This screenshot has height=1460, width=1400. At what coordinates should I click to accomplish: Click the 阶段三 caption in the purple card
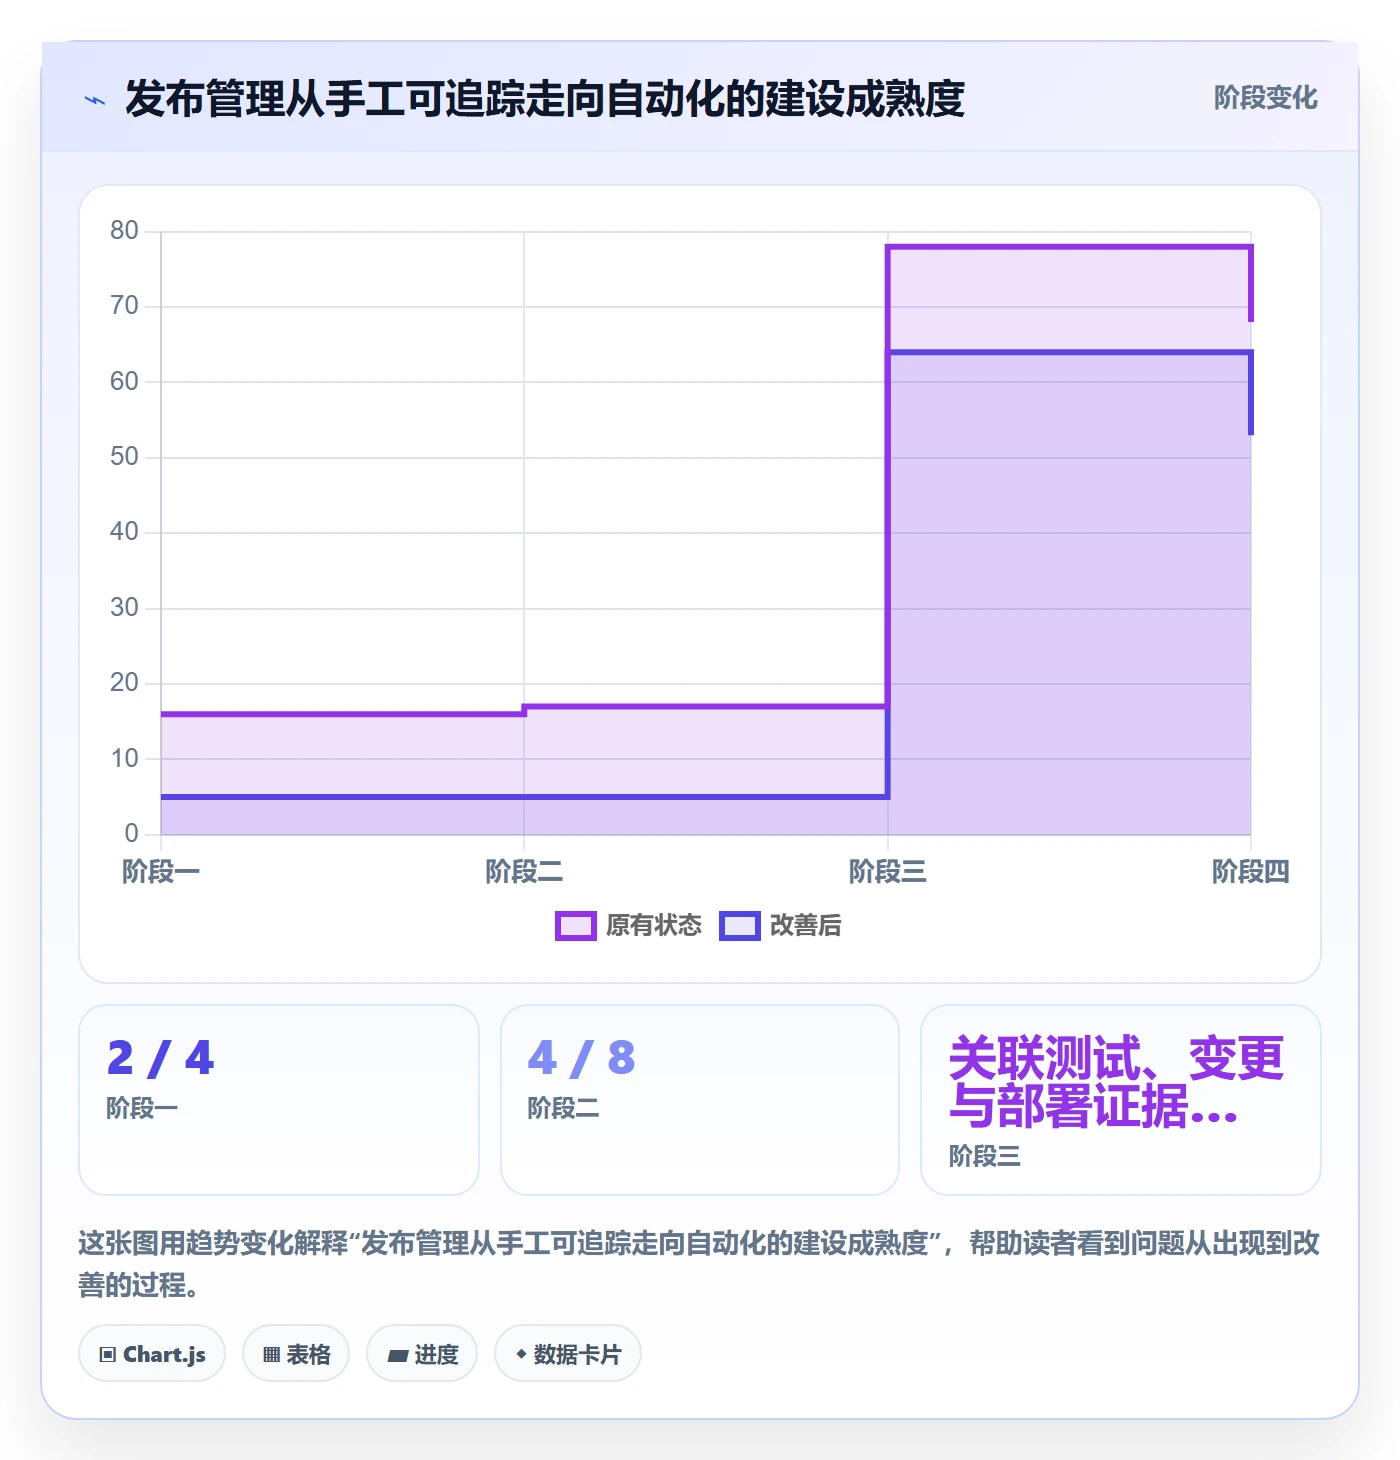[x=985, y=1156]
